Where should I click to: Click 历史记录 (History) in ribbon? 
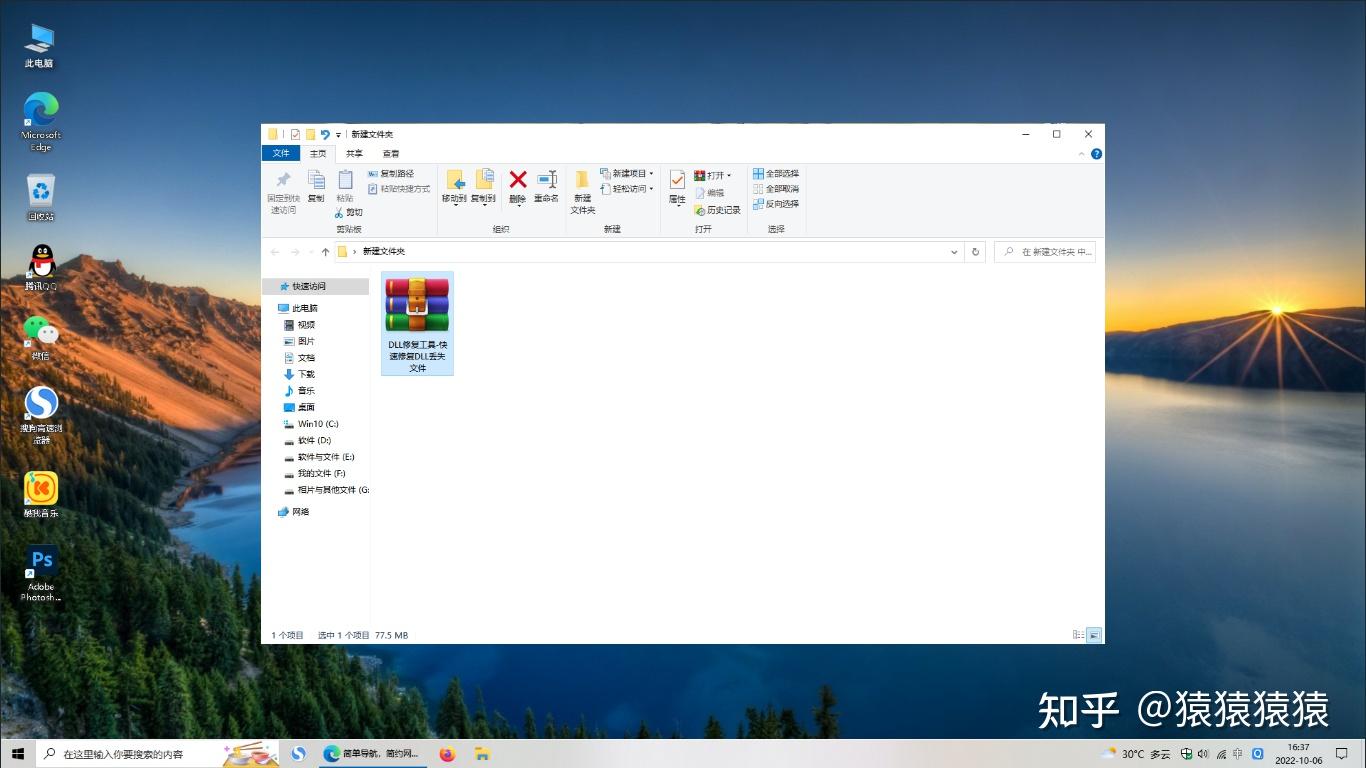coord(717,210)
